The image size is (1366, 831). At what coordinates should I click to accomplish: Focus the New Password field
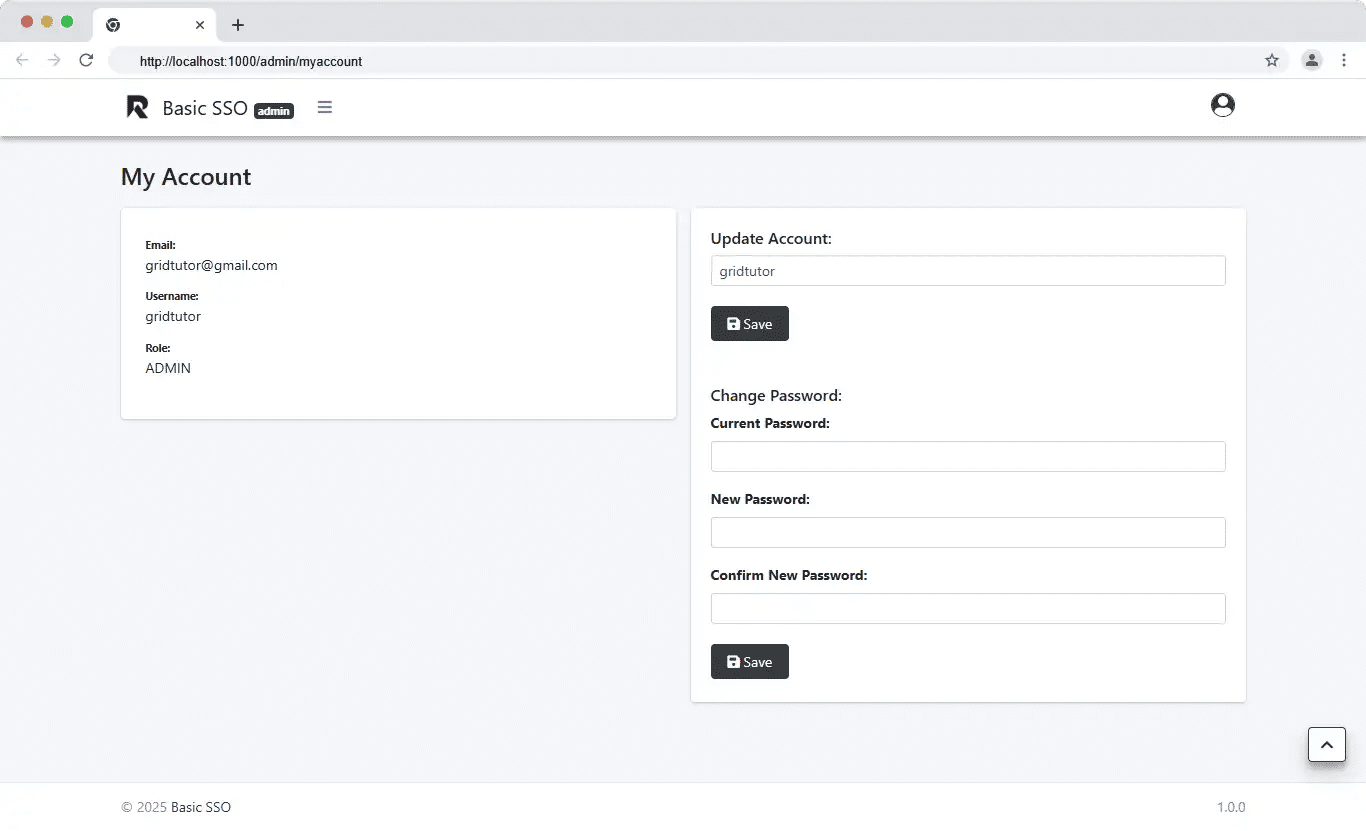(967, 533)
